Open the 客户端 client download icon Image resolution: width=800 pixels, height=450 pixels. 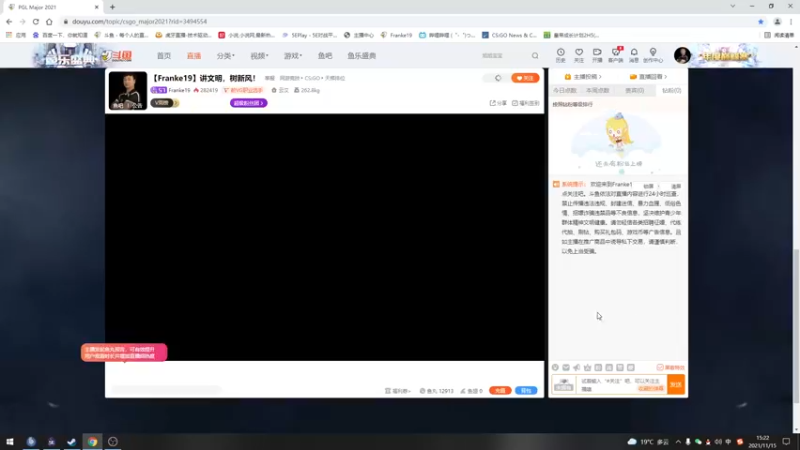tap(616, 55)
